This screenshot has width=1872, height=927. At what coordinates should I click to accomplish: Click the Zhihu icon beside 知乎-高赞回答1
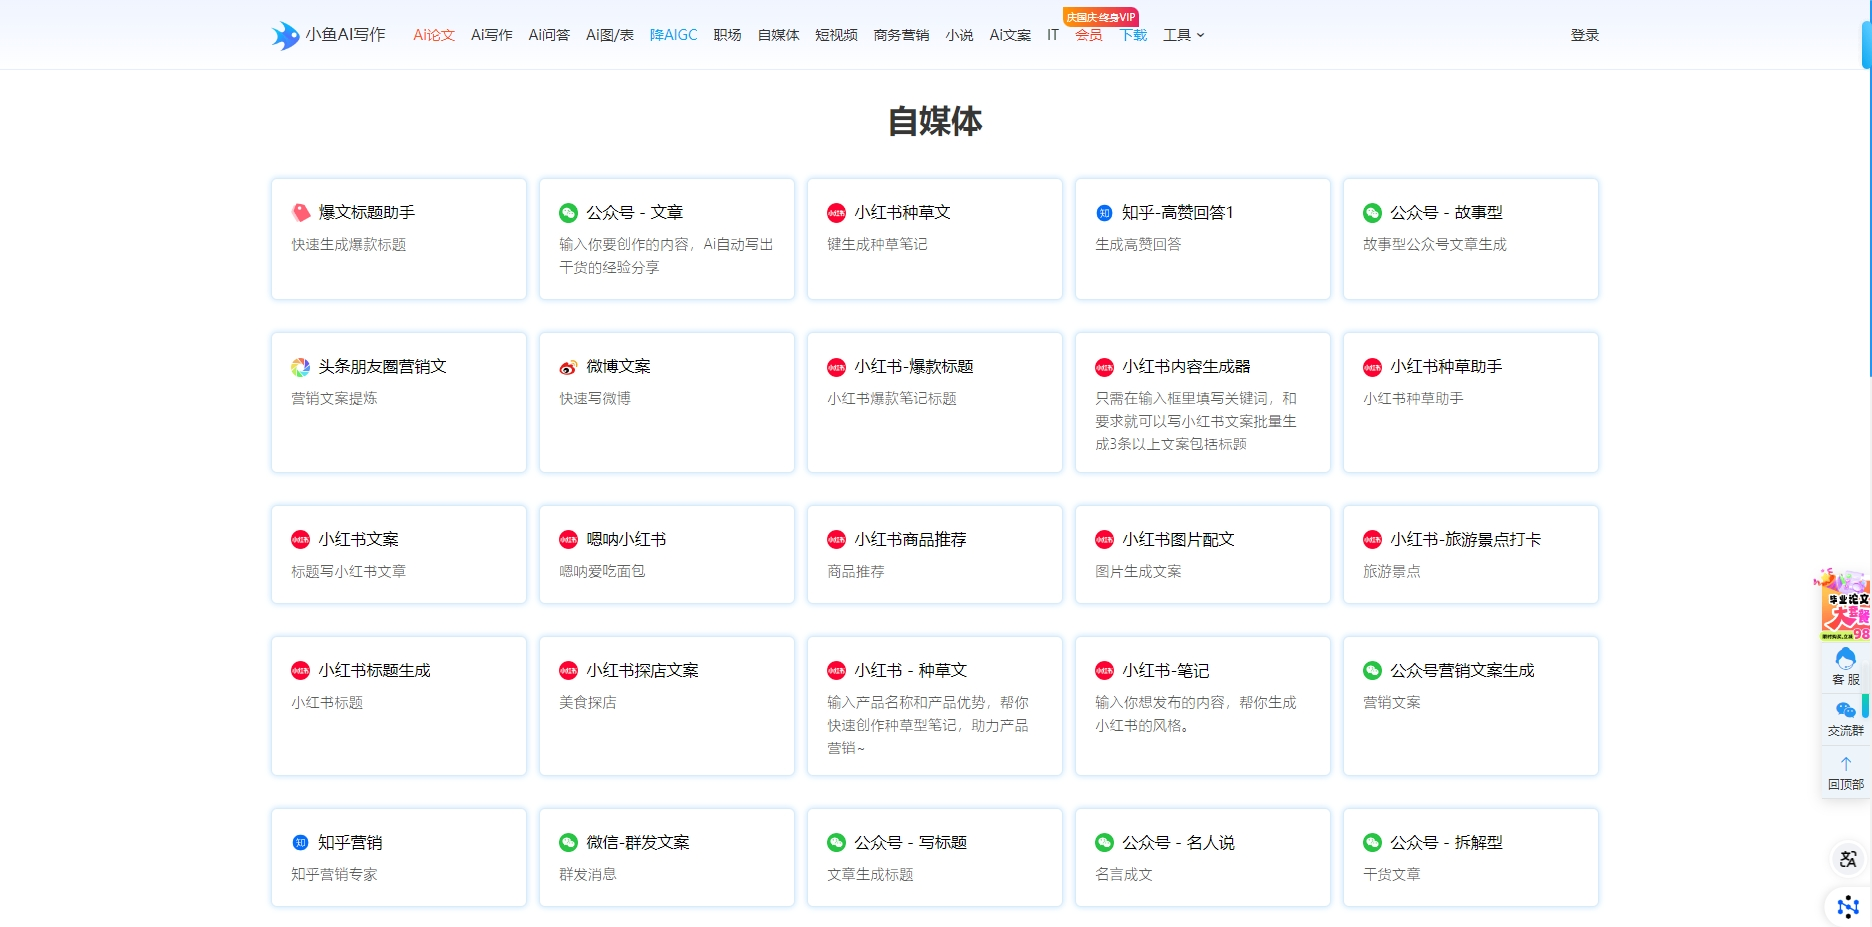click(x=1104, y=213)
